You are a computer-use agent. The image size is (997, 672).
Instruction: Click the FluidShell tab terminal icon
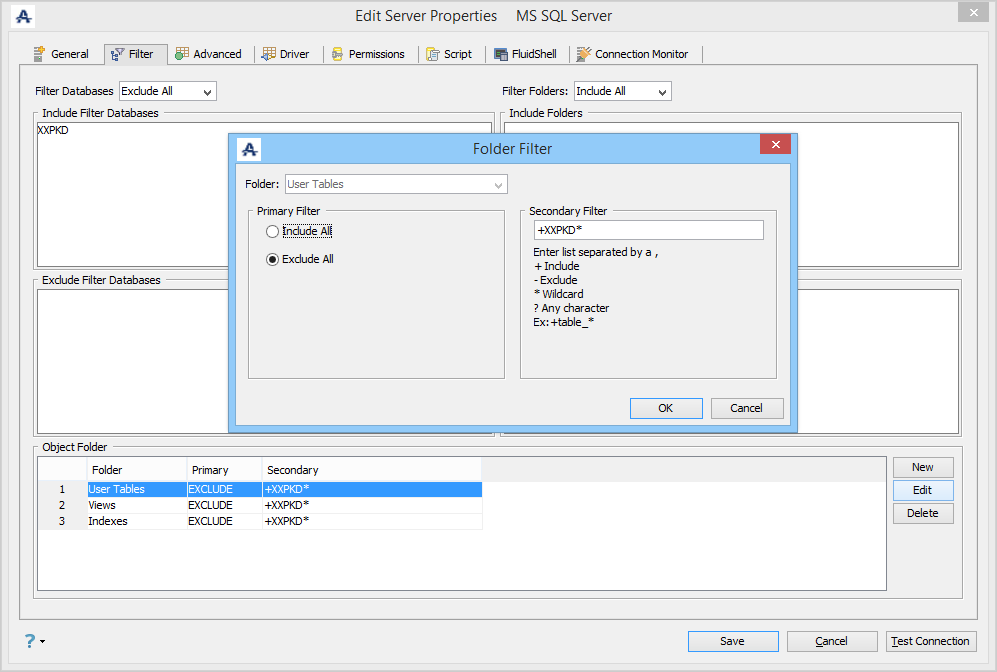tap(501, 55)
